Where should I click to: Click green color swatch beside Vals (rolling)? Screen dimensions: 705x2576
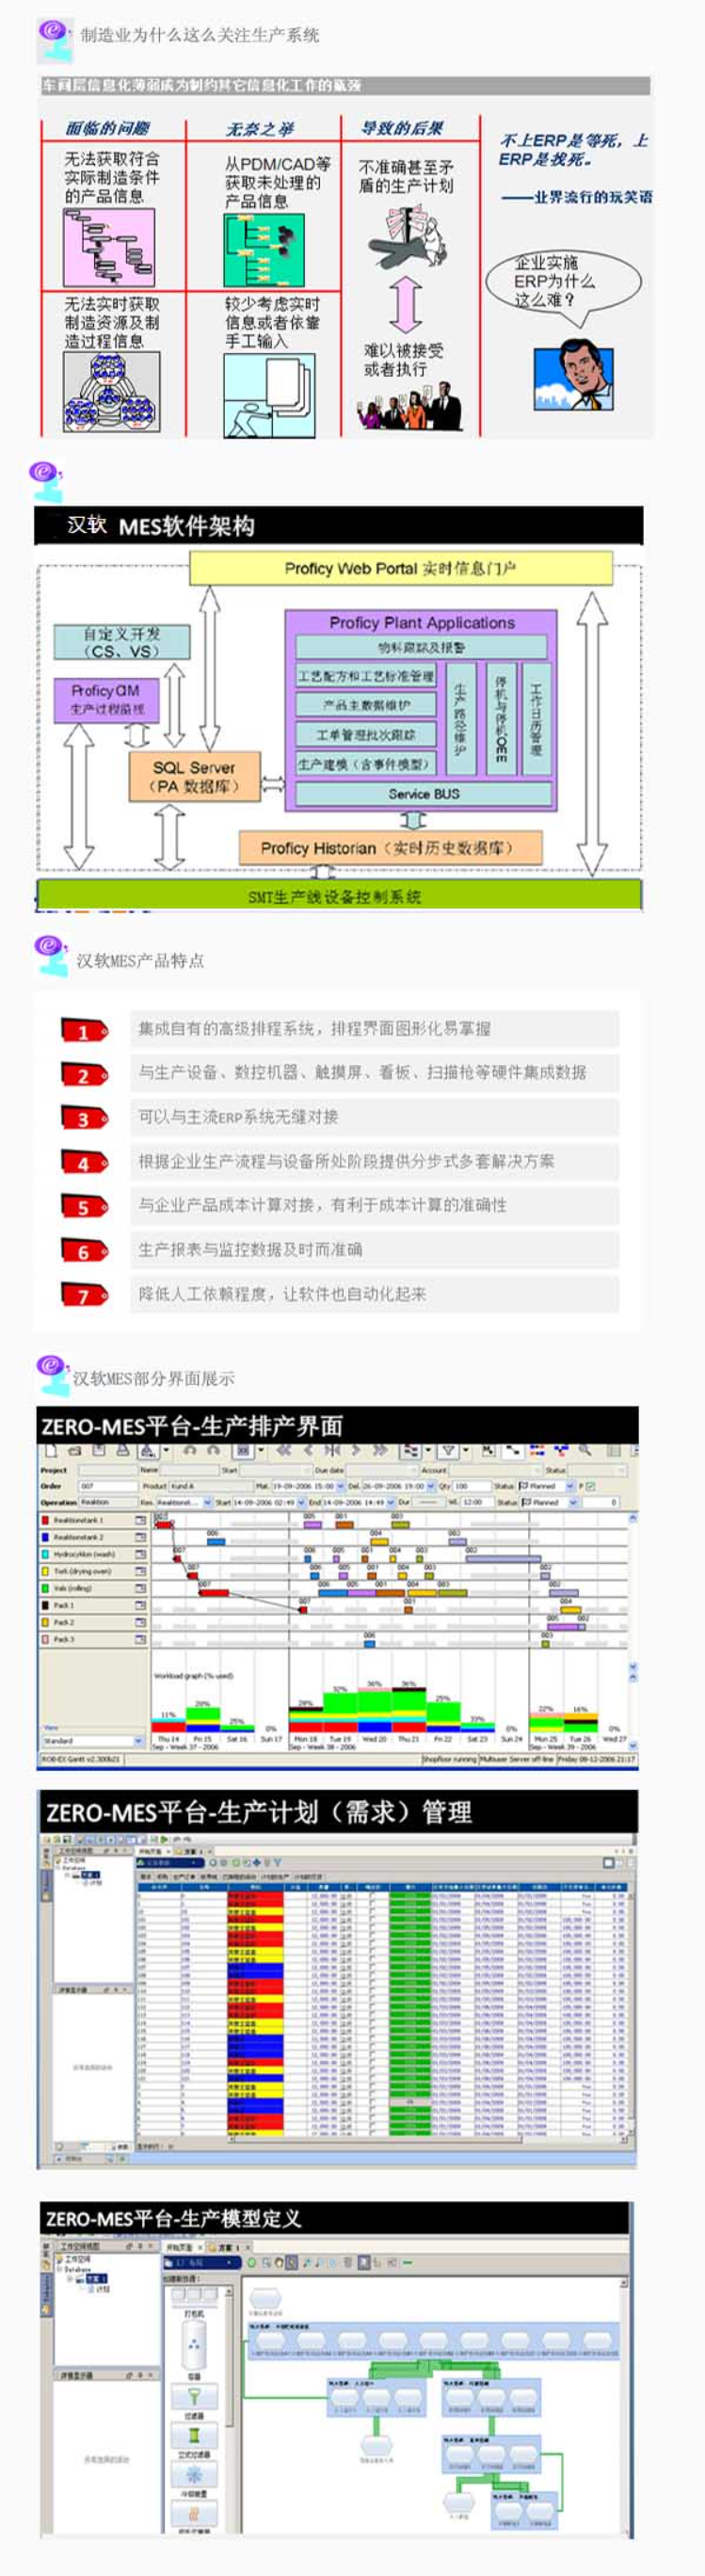(x=45, y=1588)
